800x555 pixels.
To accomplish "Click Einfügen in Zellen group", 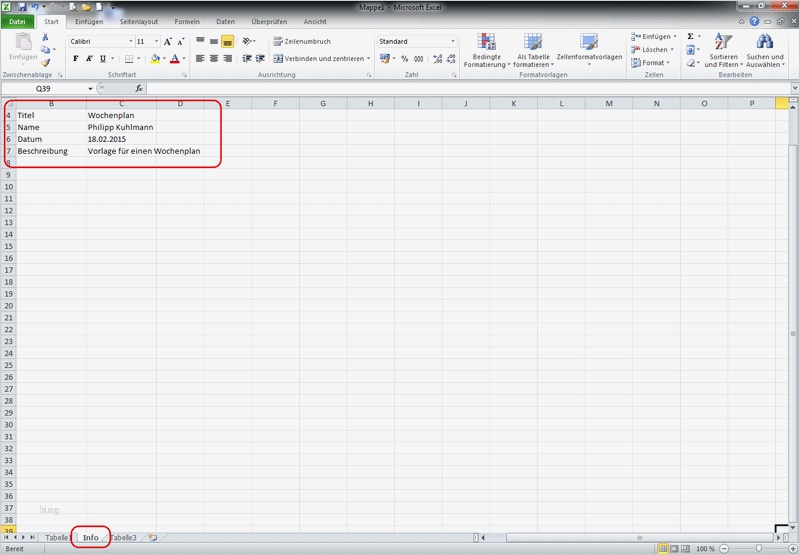I will click(x=654, y=37).
